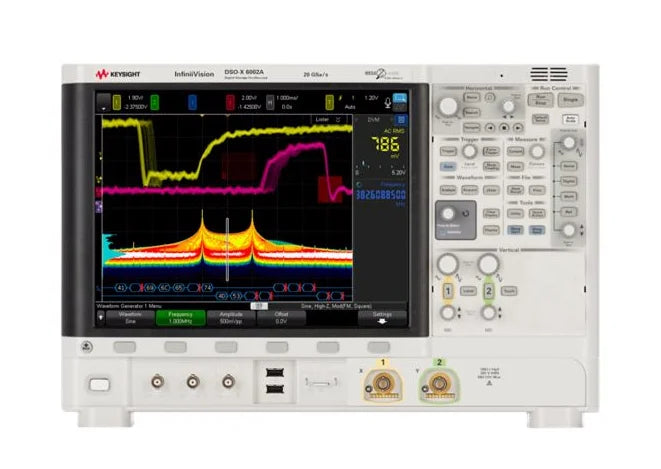The width and height of the screenshot is (661, 469).
Task: Tap the back arrow left of the Waveform softkey
Action: pyautogui.click(x=100, y=318)
